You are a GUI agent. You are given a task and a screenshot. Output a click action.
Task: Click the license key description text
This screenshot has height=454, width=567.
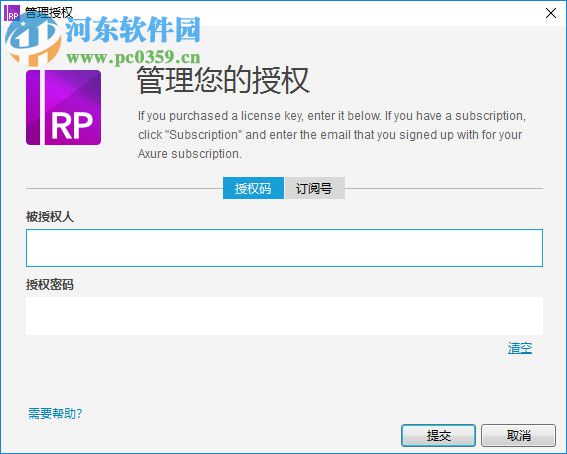[x=332, y=135]
